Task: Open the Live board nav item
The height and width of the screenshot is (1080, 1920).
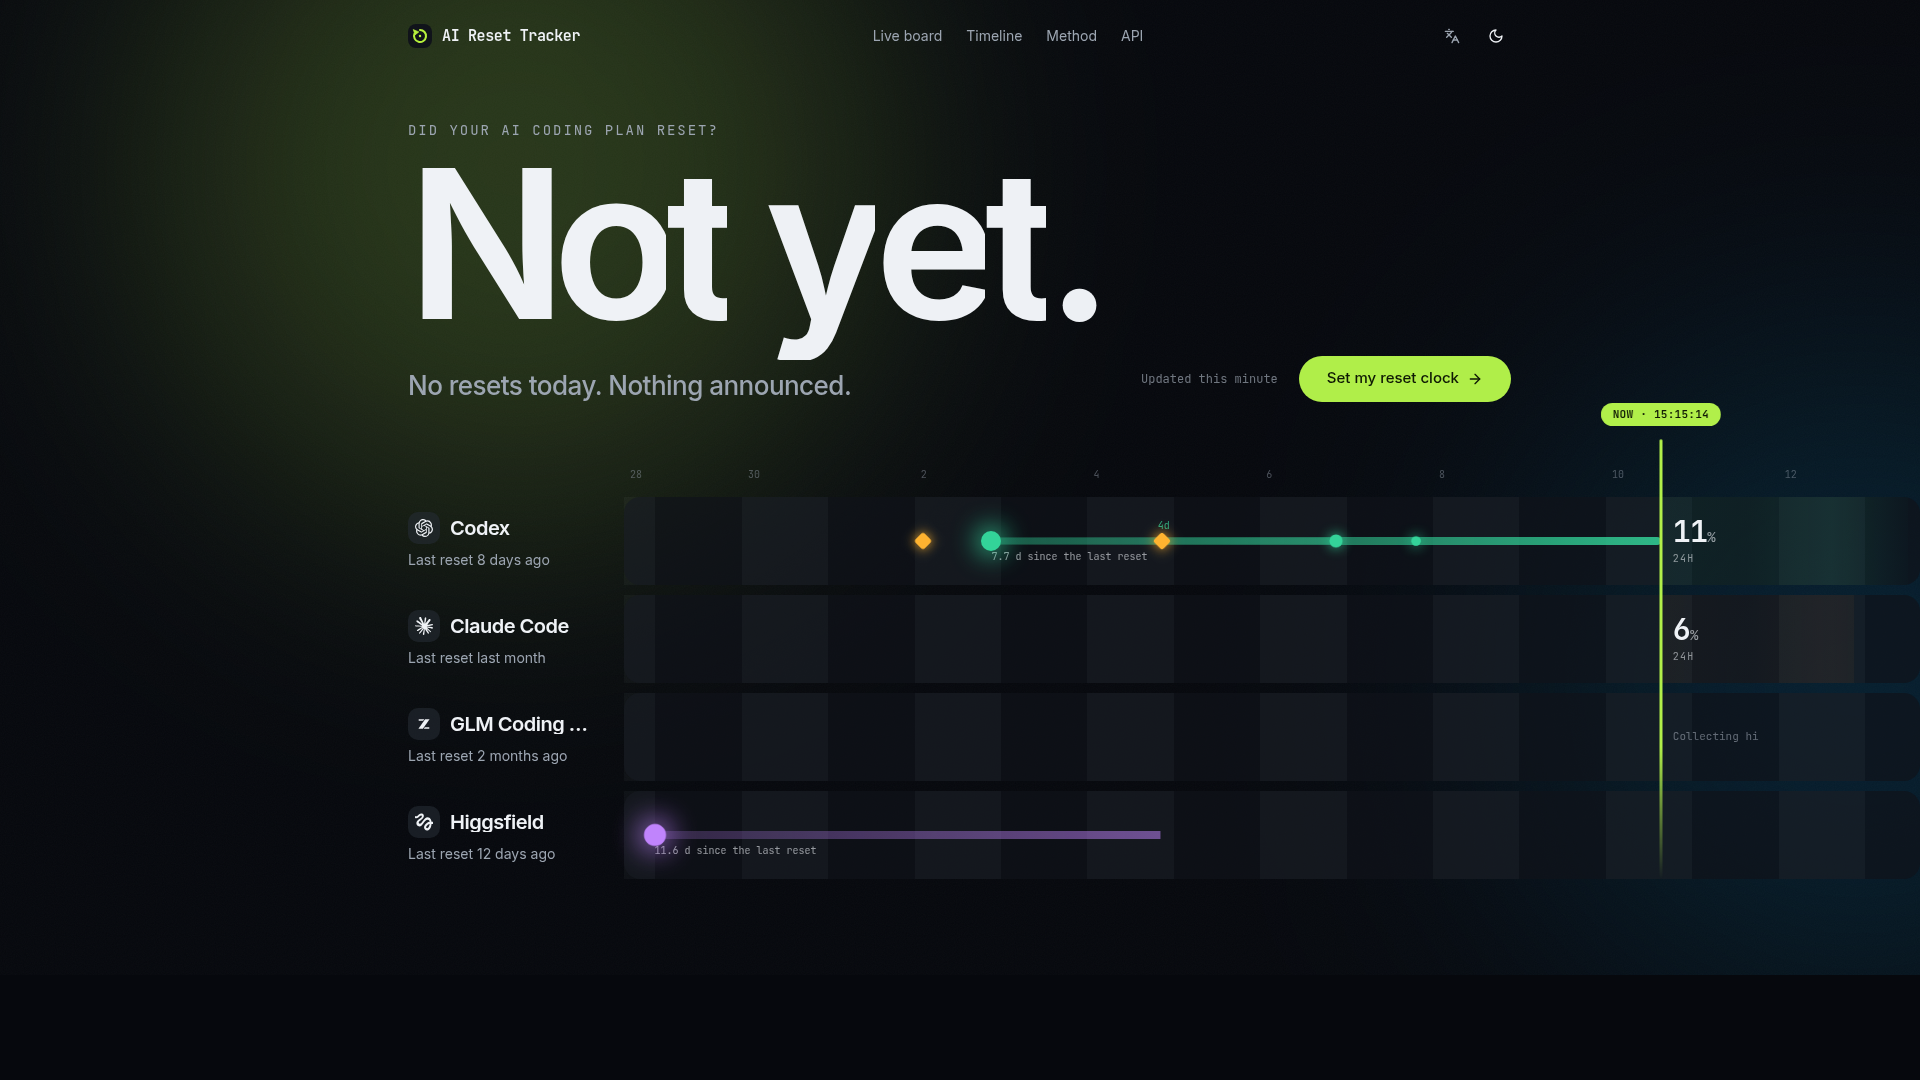Action: click(907, 36)
